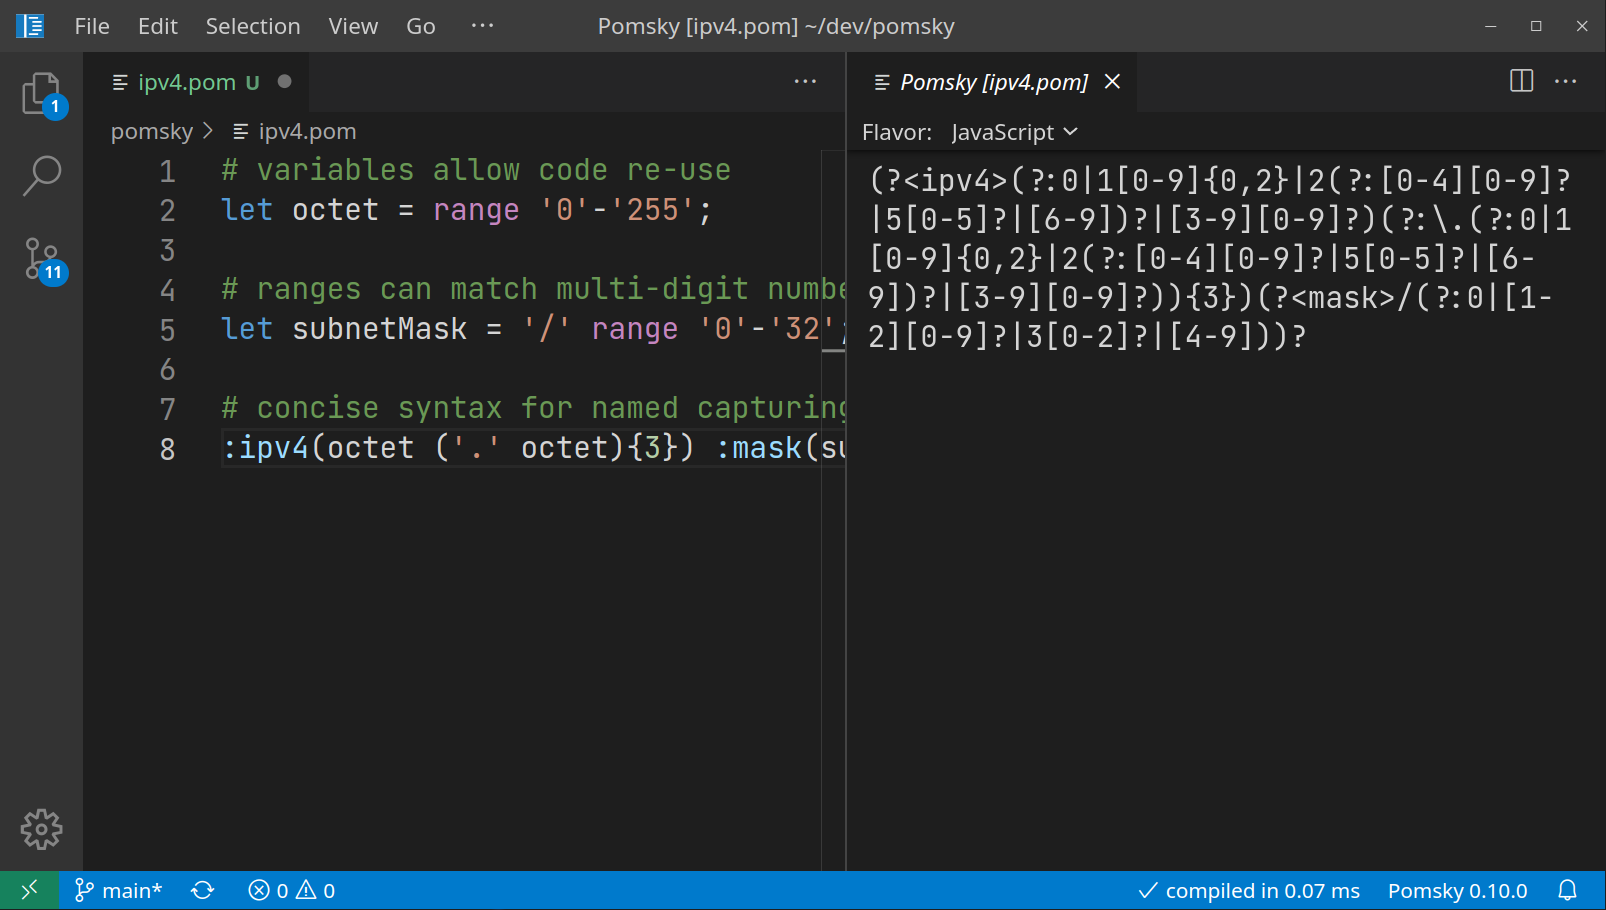Close the Pomsky preview tab

(1112, 82)
